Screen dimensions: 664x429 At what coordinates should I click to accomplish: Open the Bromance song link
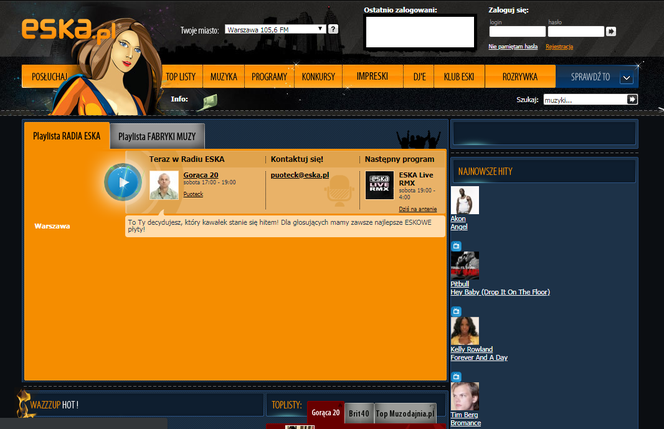coord(466,423)
